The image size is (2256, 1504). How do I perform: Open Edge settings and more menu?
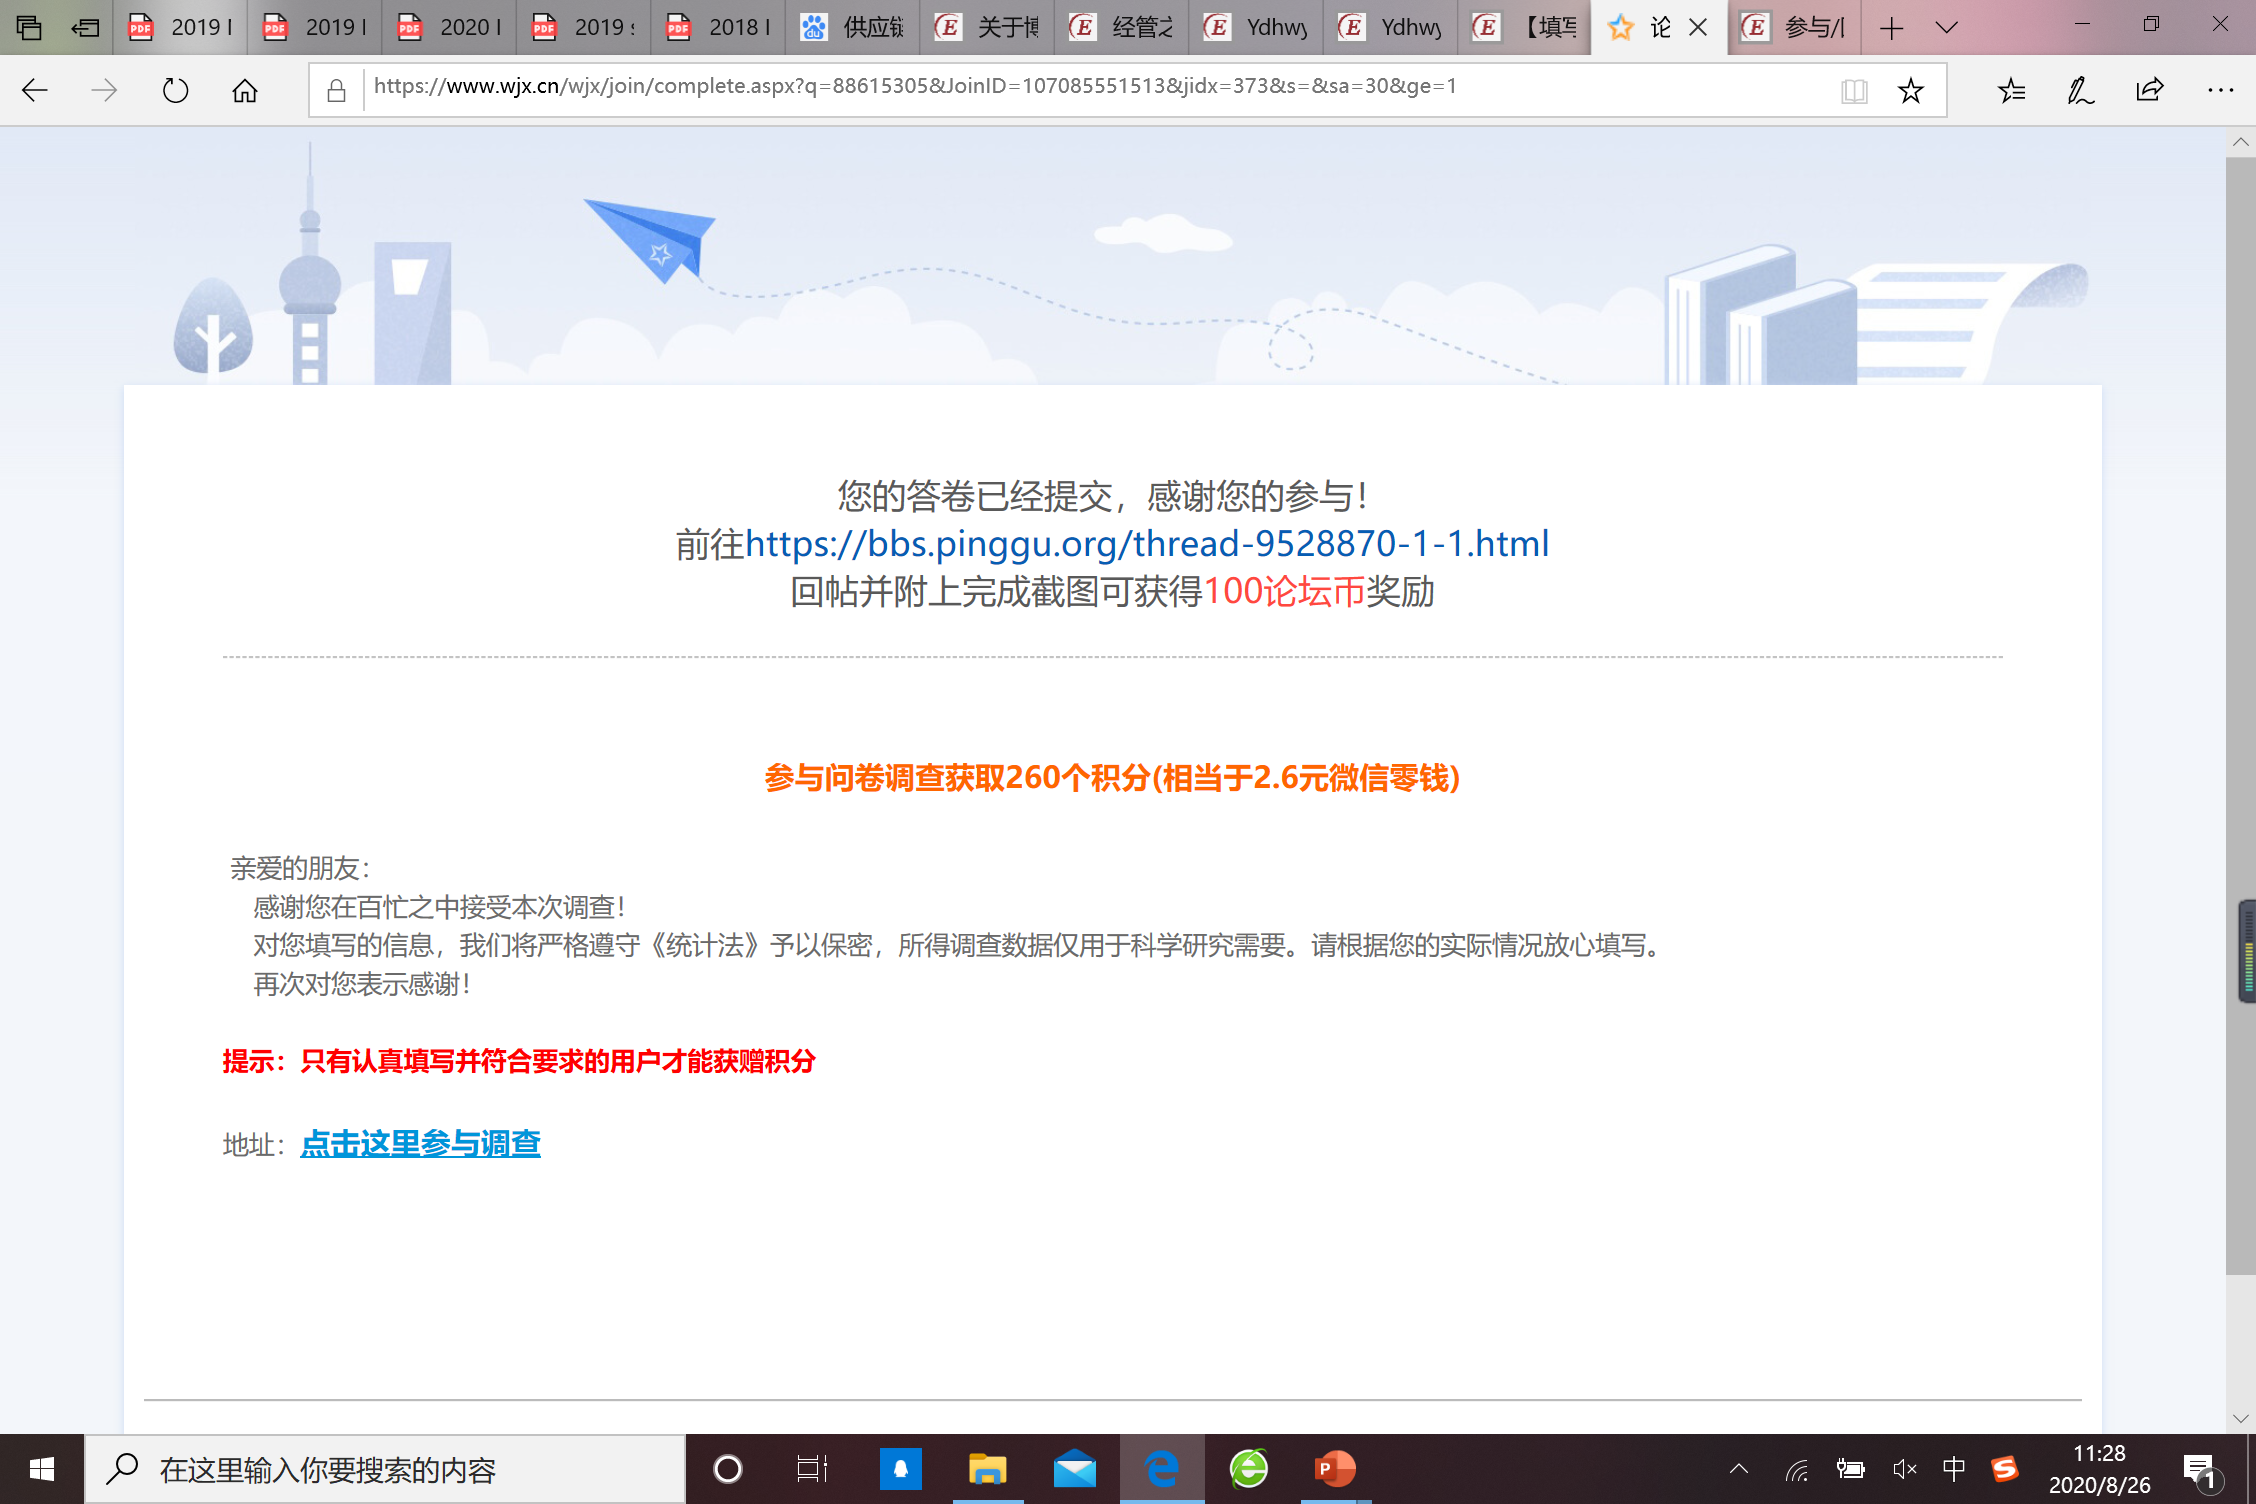(2220, 91)
